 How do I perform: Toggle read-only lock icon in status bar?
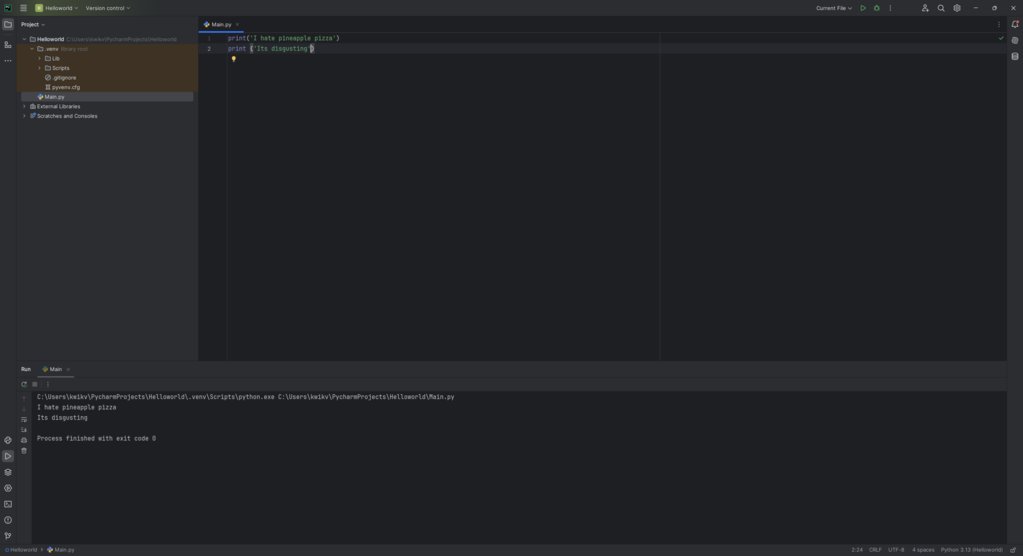pos(1013,550)
